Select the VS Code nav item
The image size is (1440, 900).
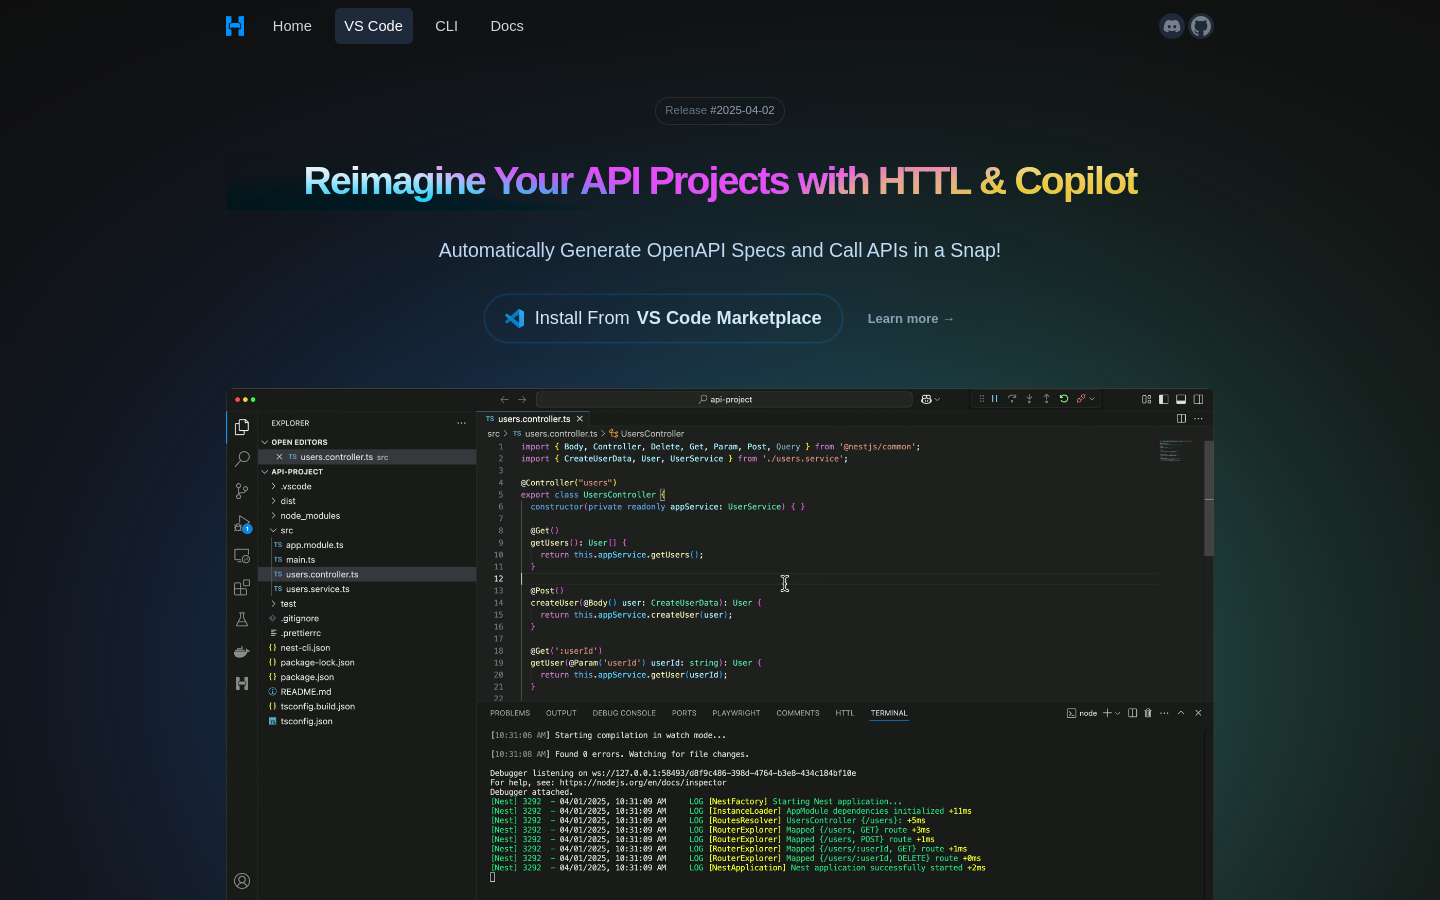(x=373, y=26)
